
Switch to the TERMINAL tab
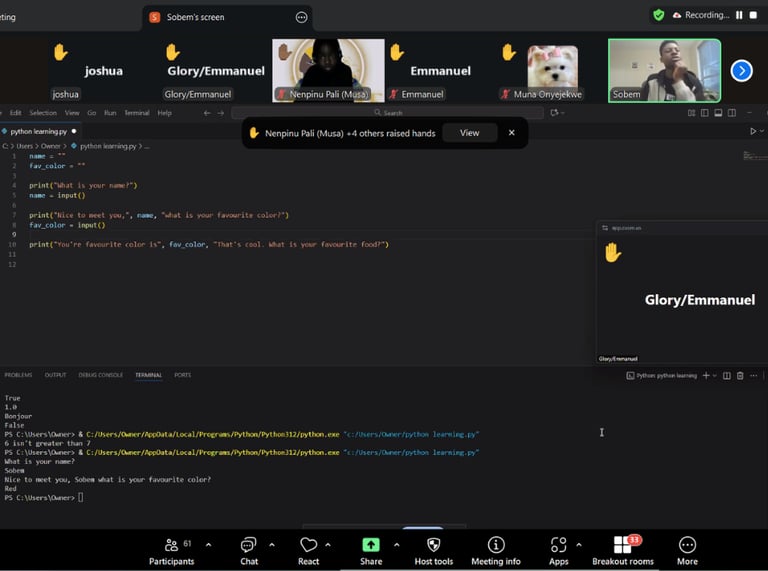(148, 375)
